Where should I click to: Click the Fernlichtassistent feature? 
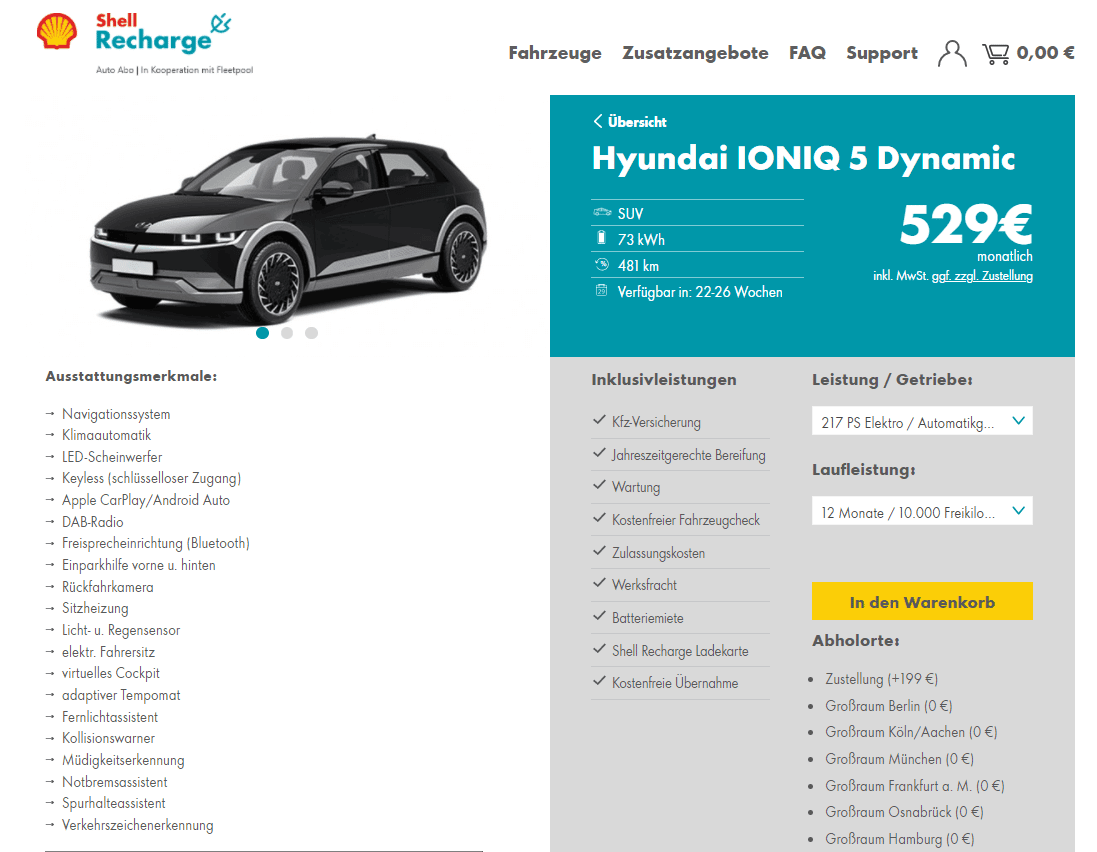(x=110, y=717)
